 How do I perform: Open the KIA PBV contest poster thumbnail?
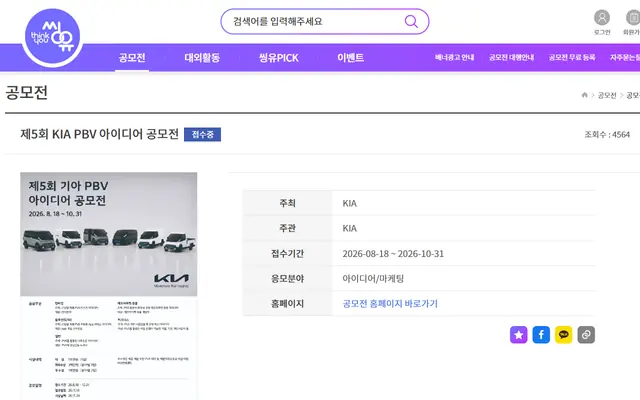tap(109, 286)
